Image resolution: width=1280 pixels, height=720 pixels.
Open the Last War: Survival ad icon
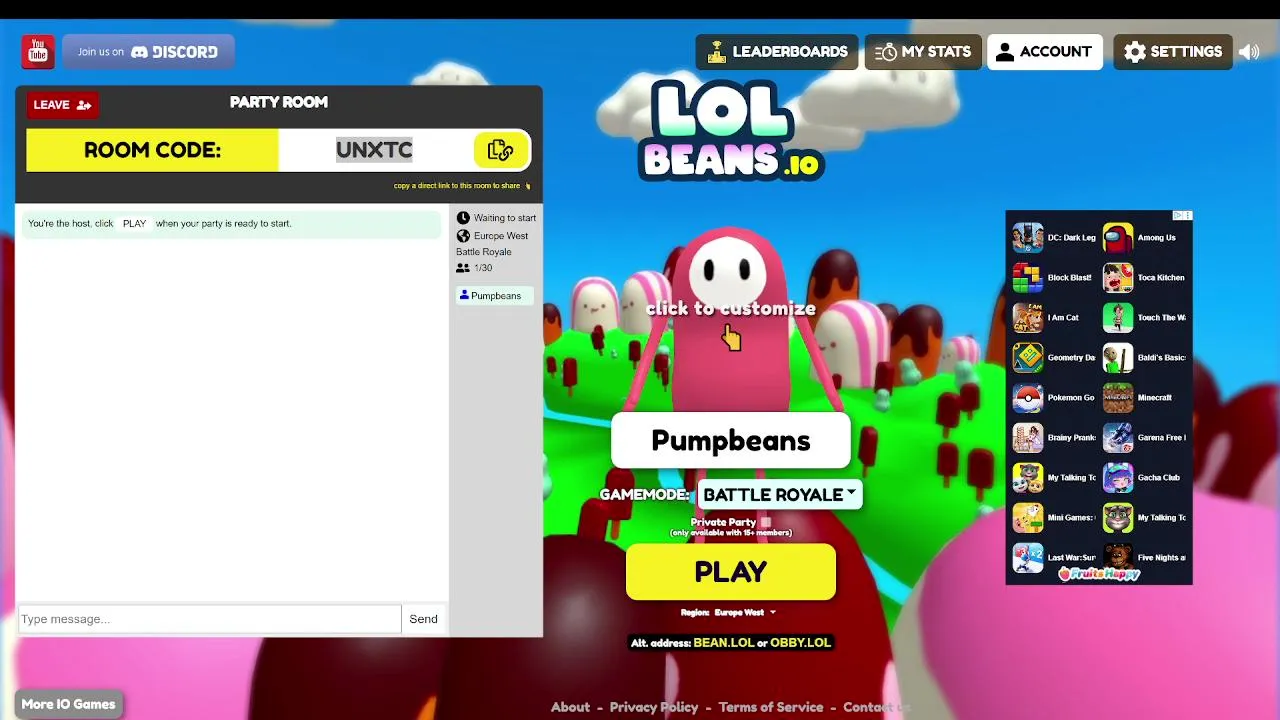(1027, 558)
